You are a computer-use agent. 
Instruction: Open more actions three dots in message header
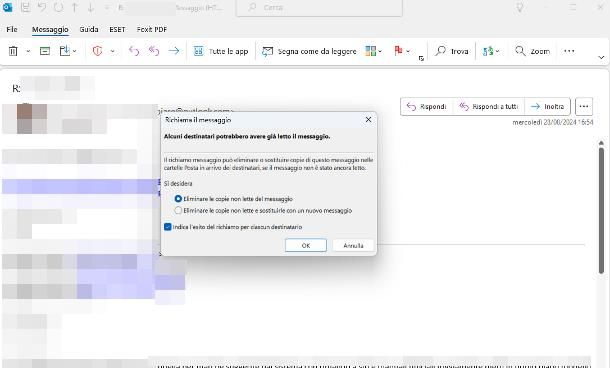(x=584, y=106)
